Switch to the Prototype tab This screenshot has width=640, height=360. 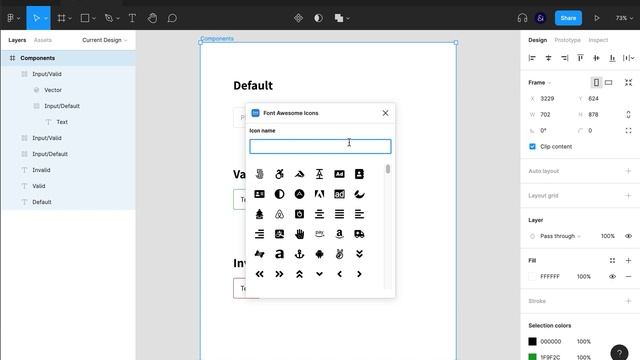pyautogui.click(x=567, y=40)
